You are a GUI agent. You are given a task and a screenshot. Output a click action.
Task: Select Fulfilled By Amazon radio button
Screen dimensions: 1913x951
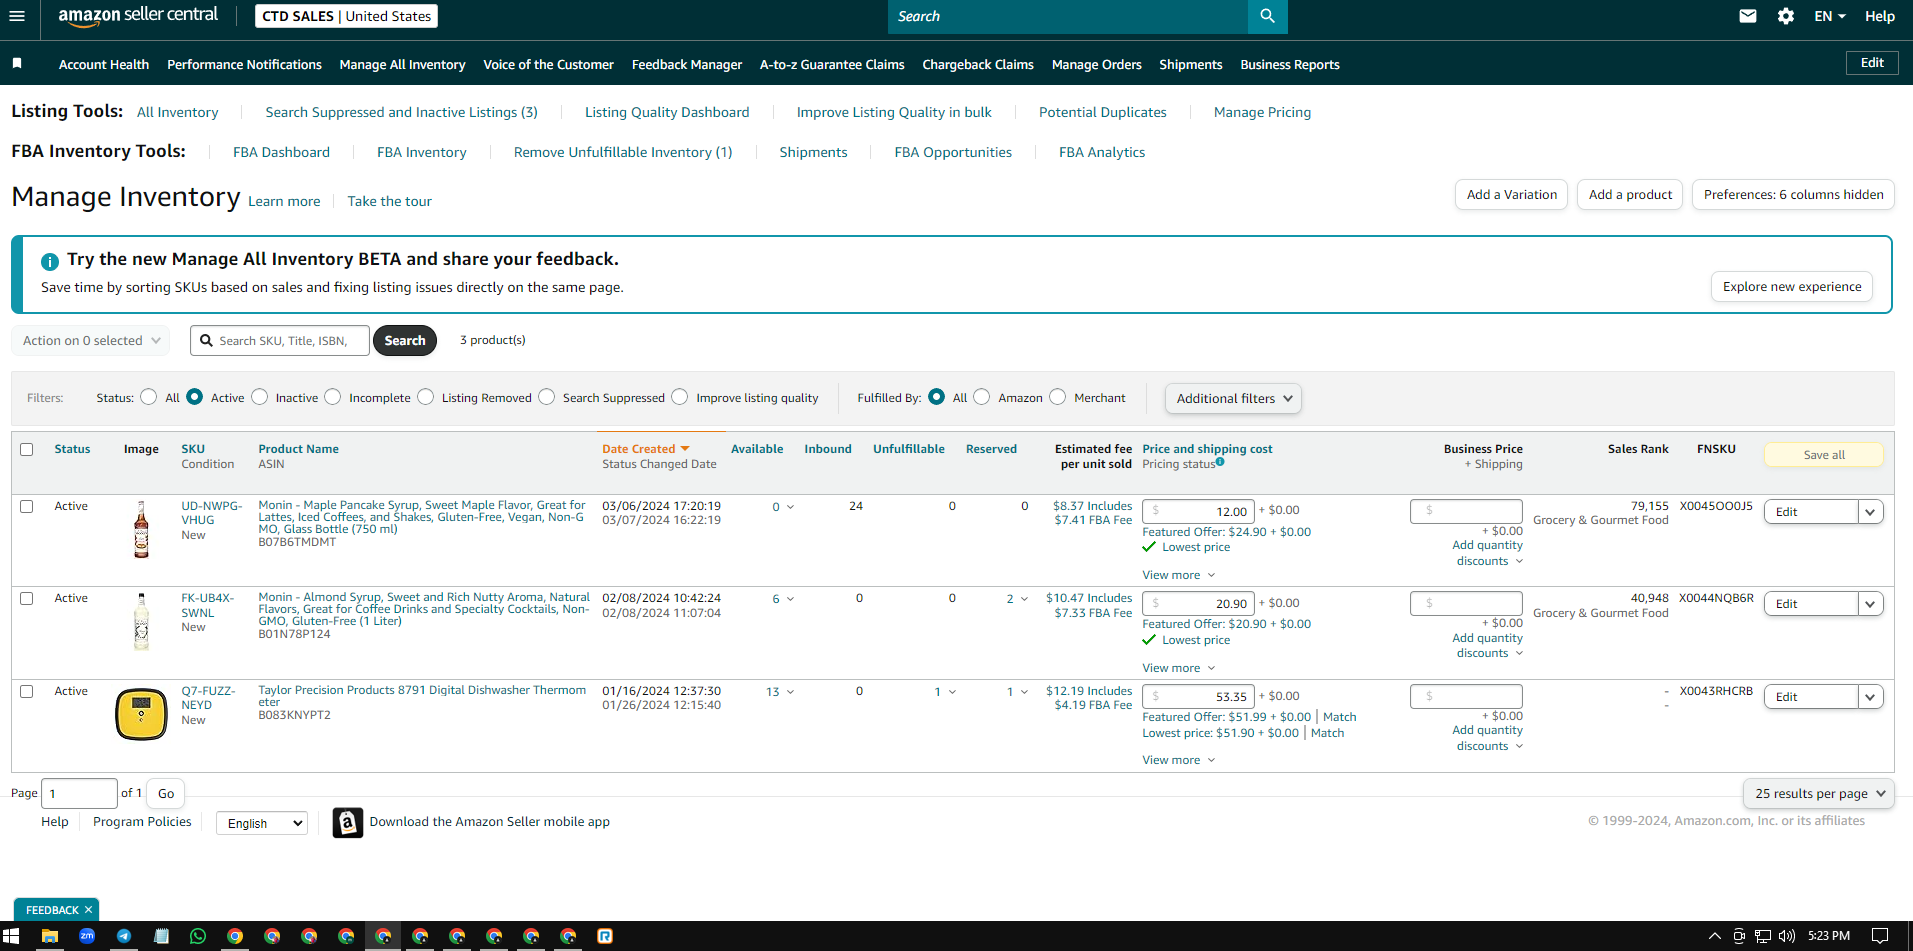click(x=982, y=397)
